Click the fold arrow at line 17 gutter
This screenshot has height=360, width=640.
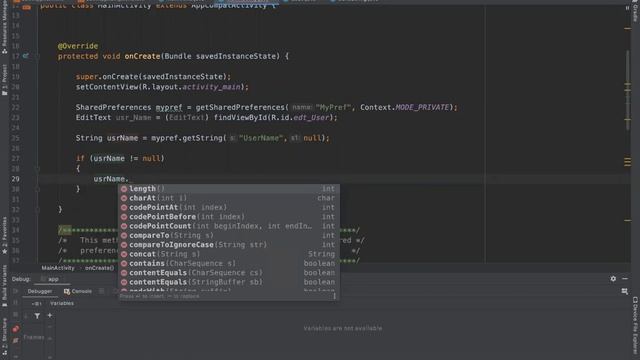click(37, 56)
